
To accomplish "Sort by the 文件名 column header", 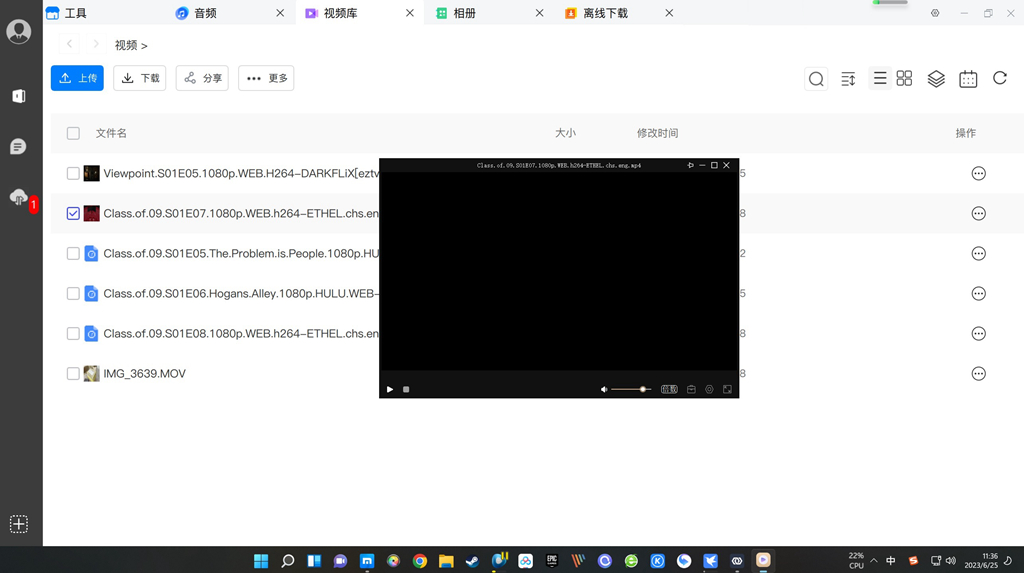I will 111,133.
